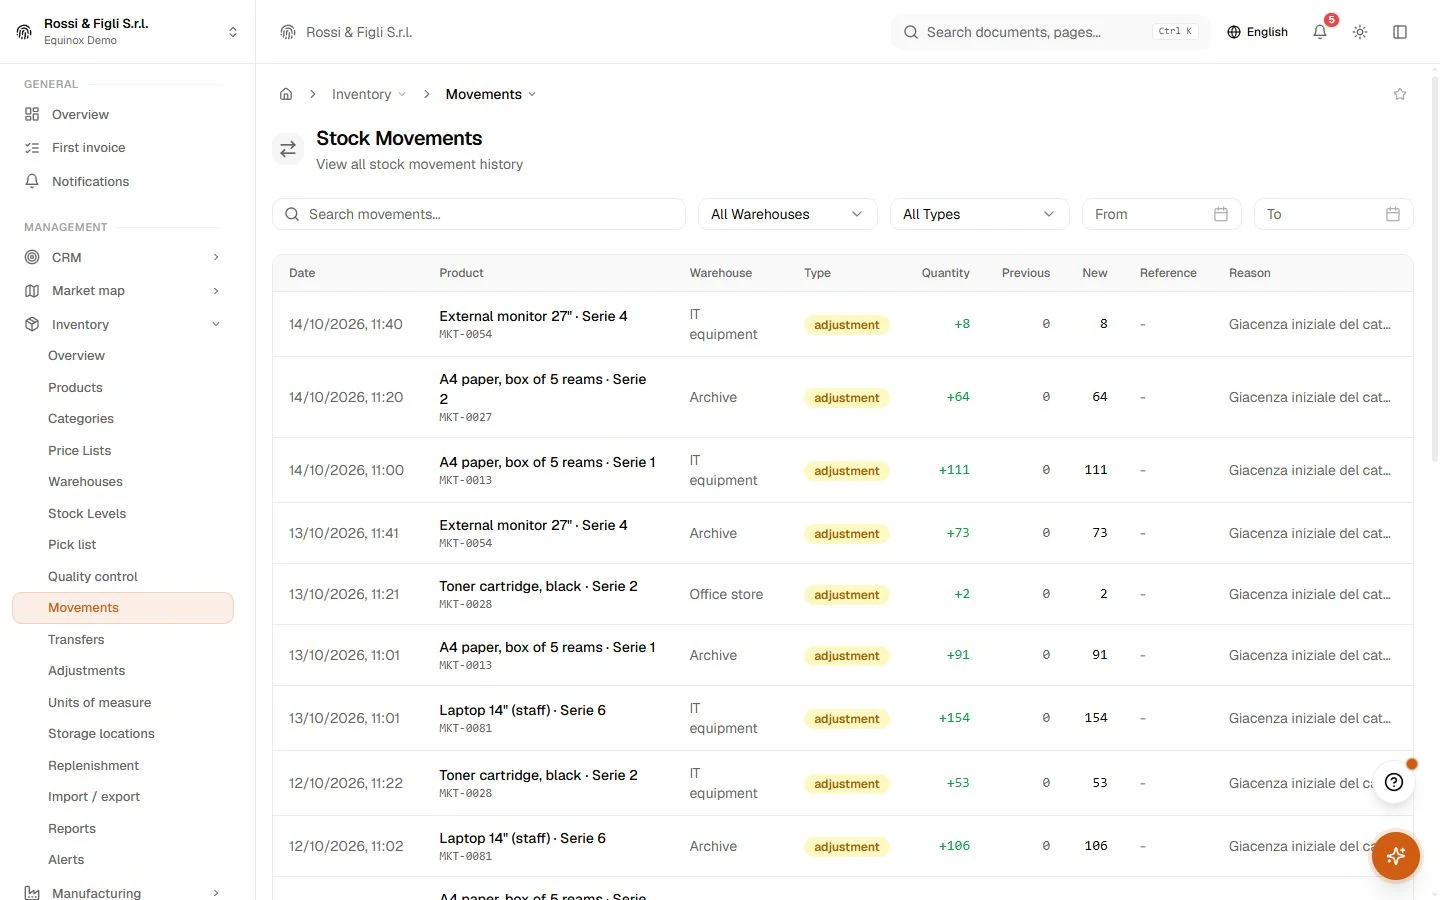Click adjustment badge on 14/10/2026, 11:40 row
Screen dimensions: 1440x900
846,325
